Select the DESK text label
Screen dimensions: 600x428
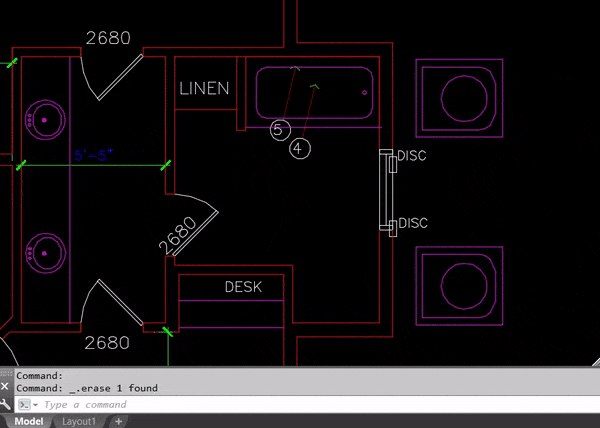pos(243,287)
